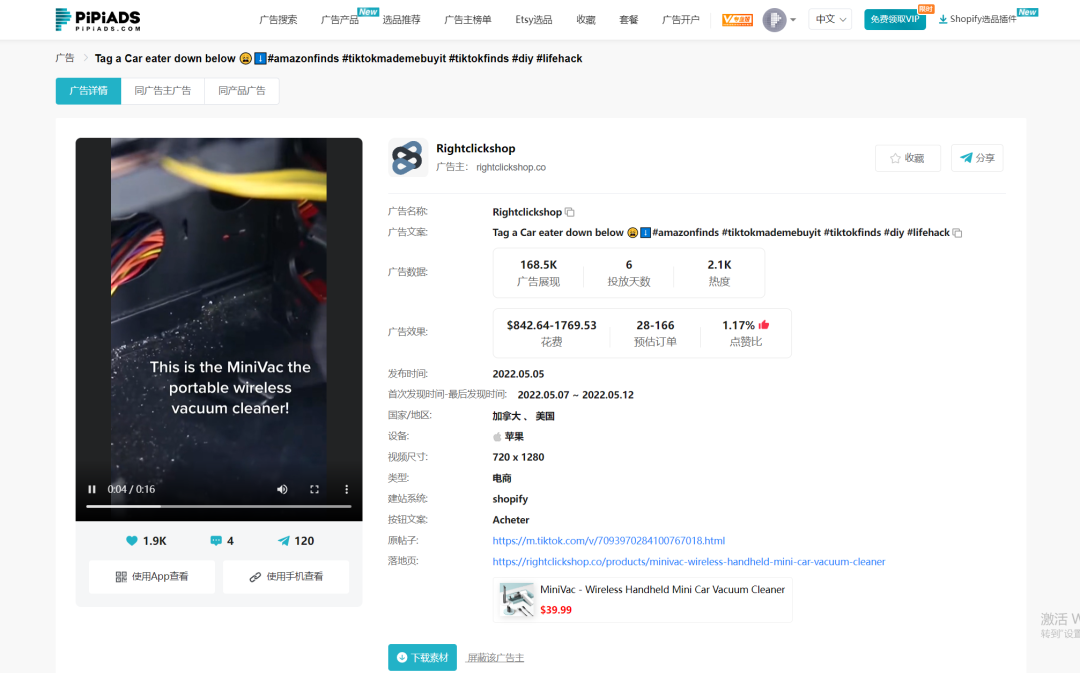Open 套餐 in the navigation
This screenshot has height=673, width=1080.
point(628,19)
